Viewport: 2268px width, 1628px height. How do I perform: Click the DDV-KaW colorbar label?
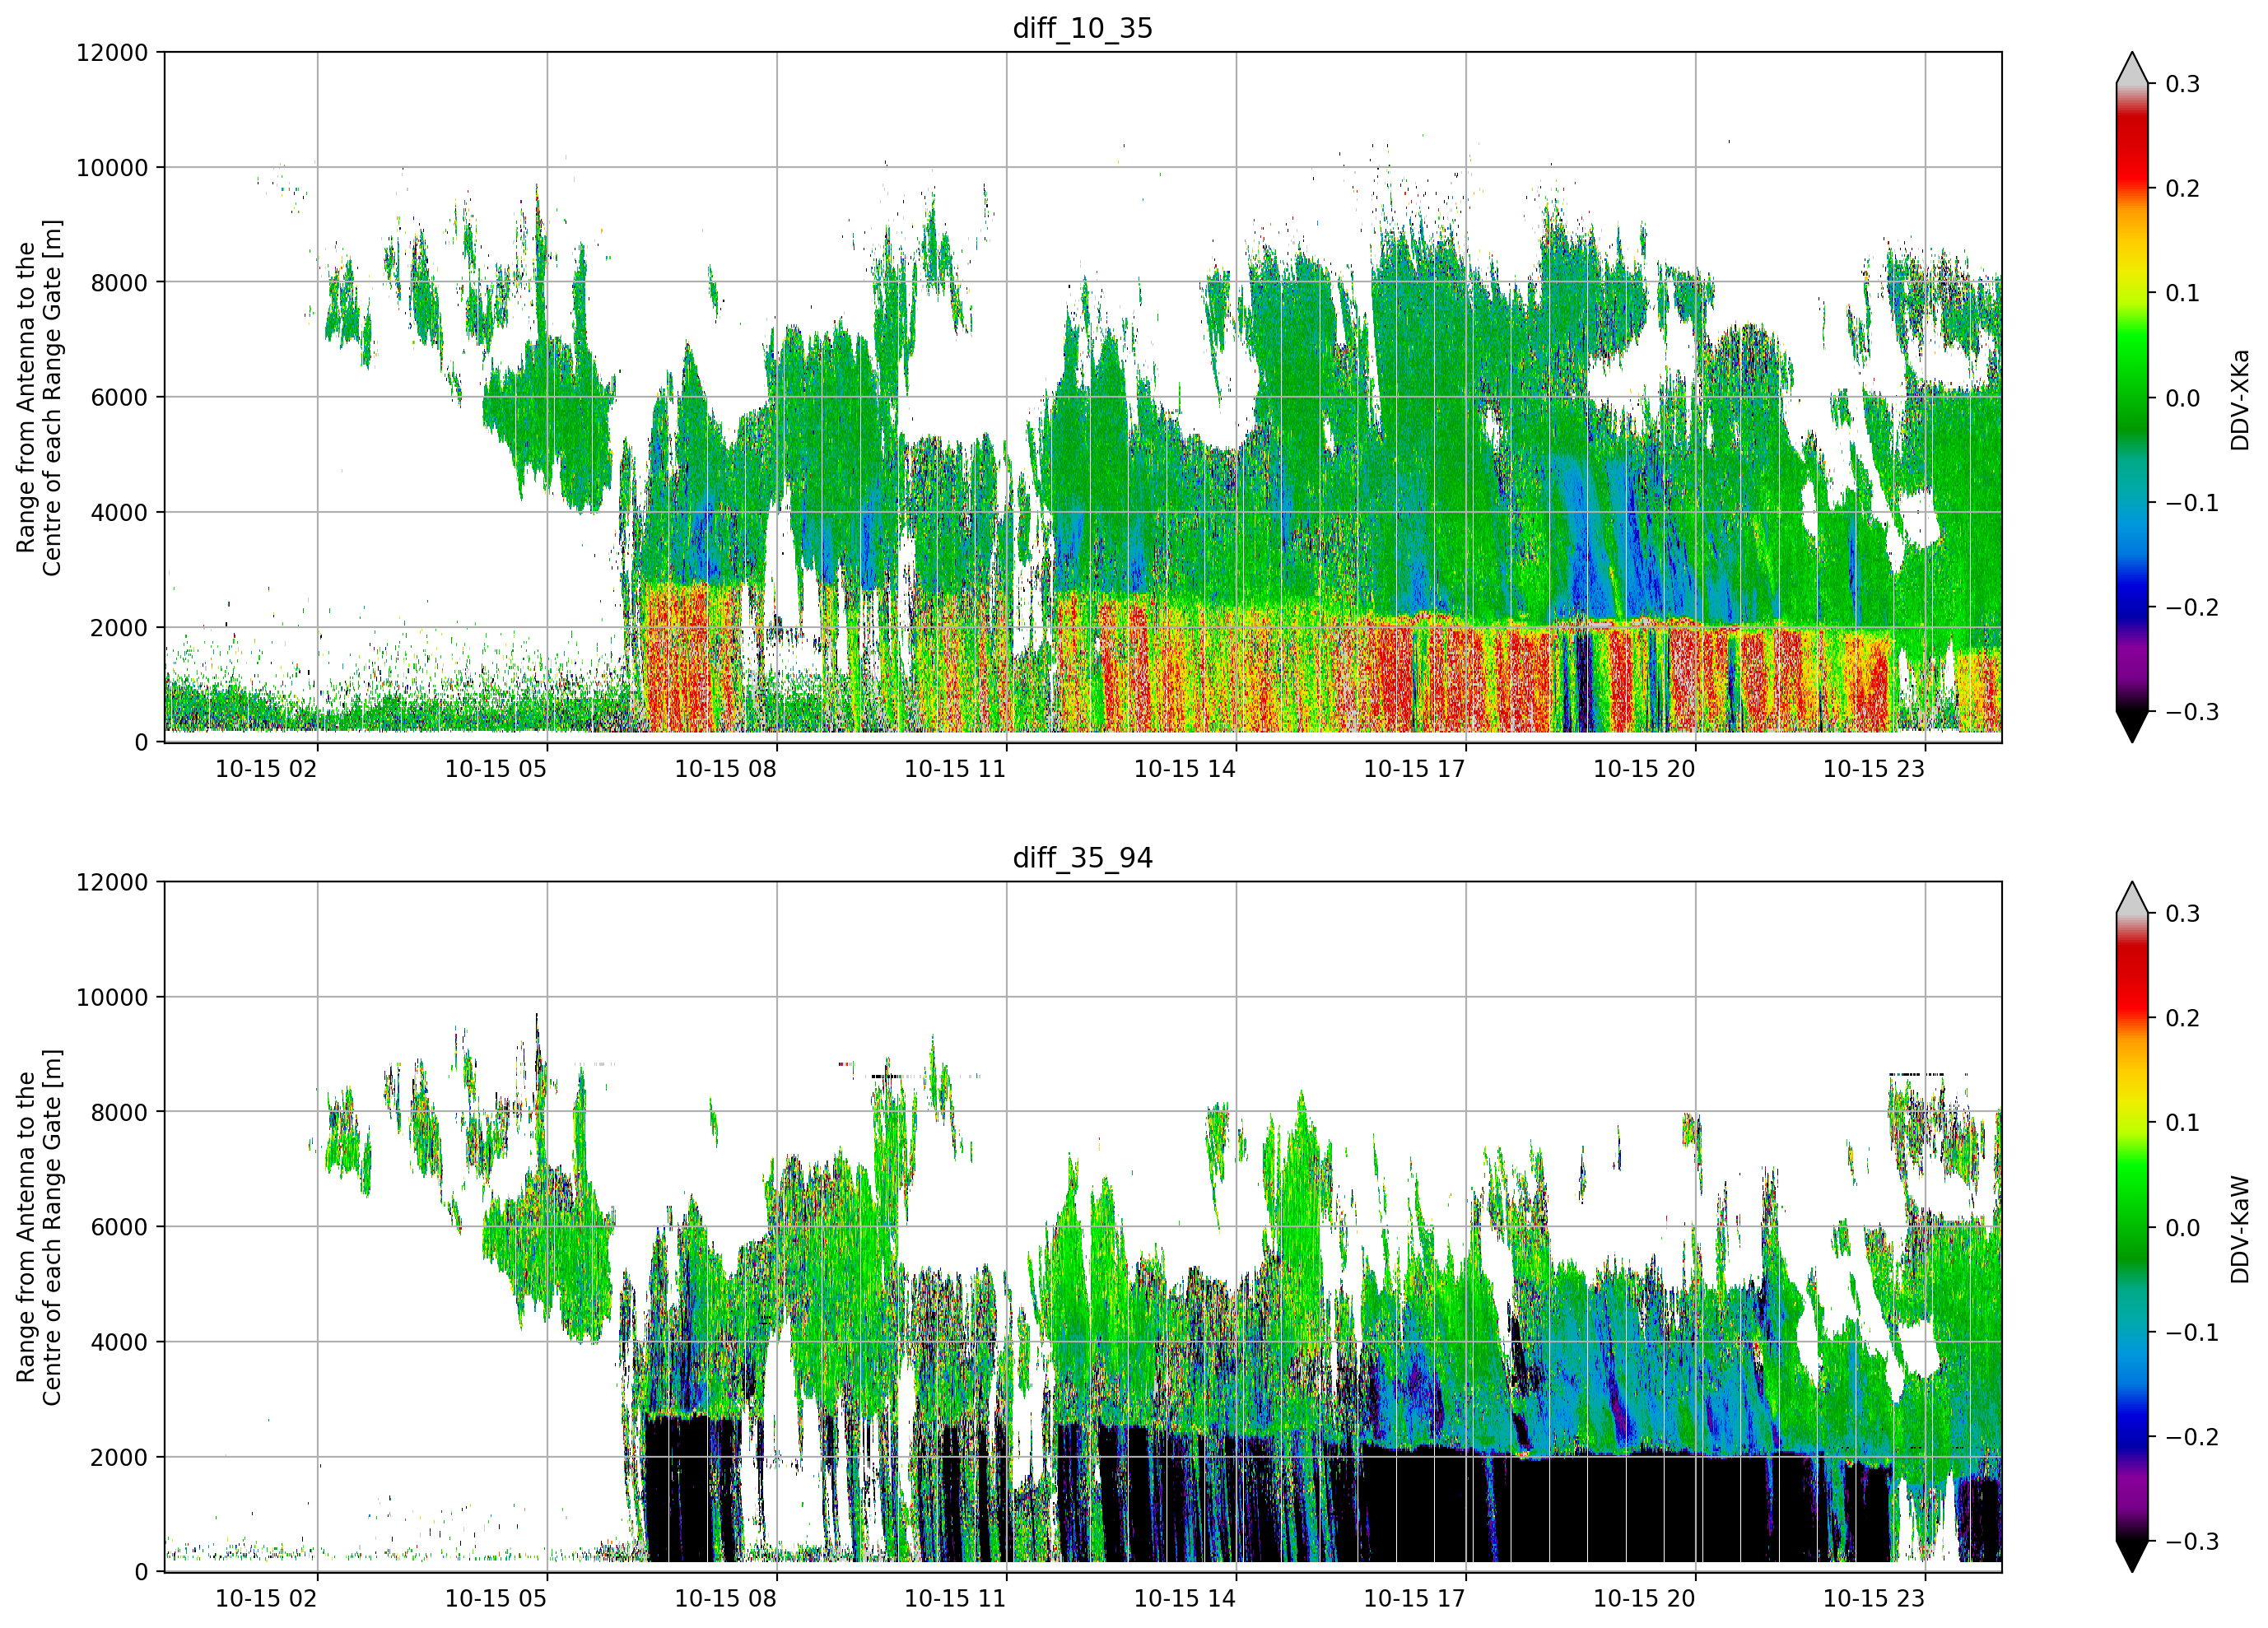2240,1229
